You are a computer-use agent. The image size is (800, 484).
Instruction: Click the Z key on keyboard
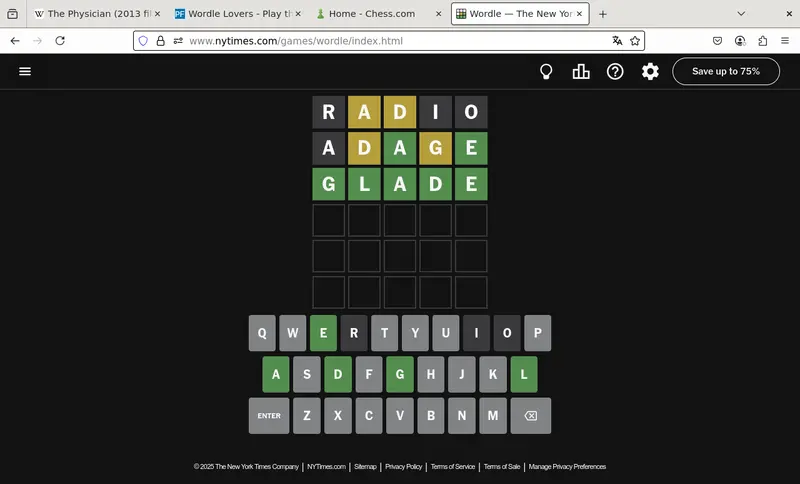pyautogui.click(x=307, y=416)
